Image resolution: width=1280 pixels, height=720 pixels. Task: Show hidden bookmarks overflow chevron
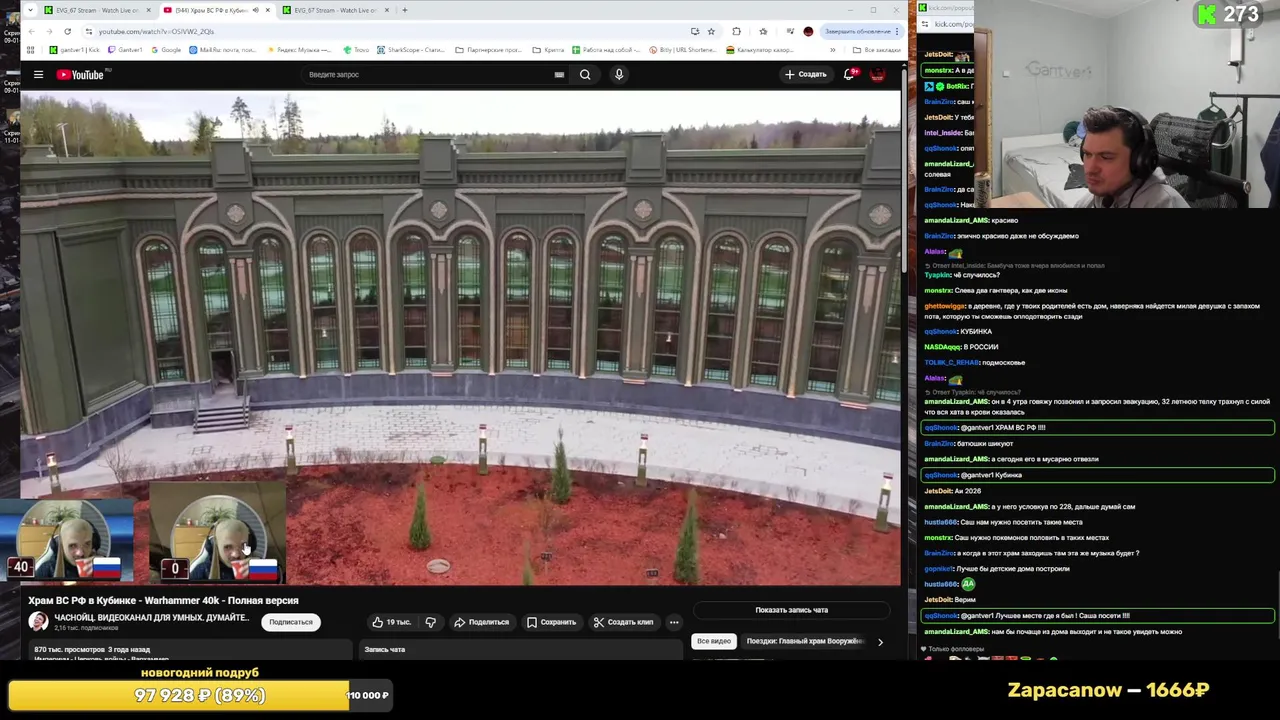(832, 50)
